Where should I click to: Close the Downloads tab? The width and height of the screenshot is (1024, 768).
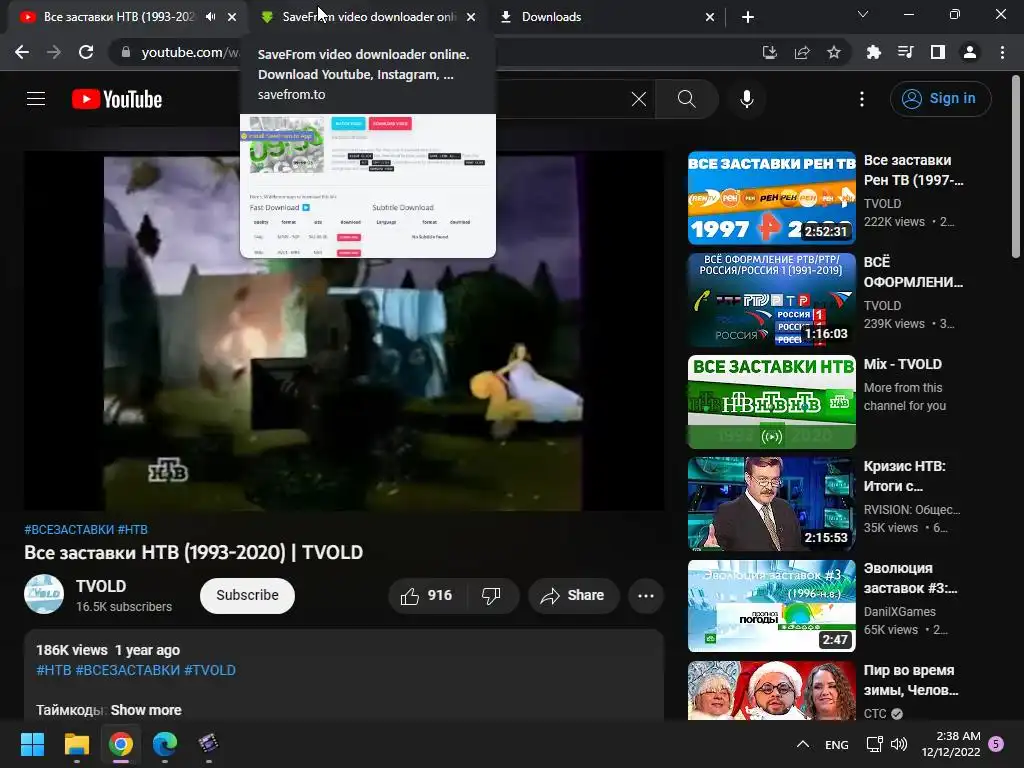(x=710, y=17)
